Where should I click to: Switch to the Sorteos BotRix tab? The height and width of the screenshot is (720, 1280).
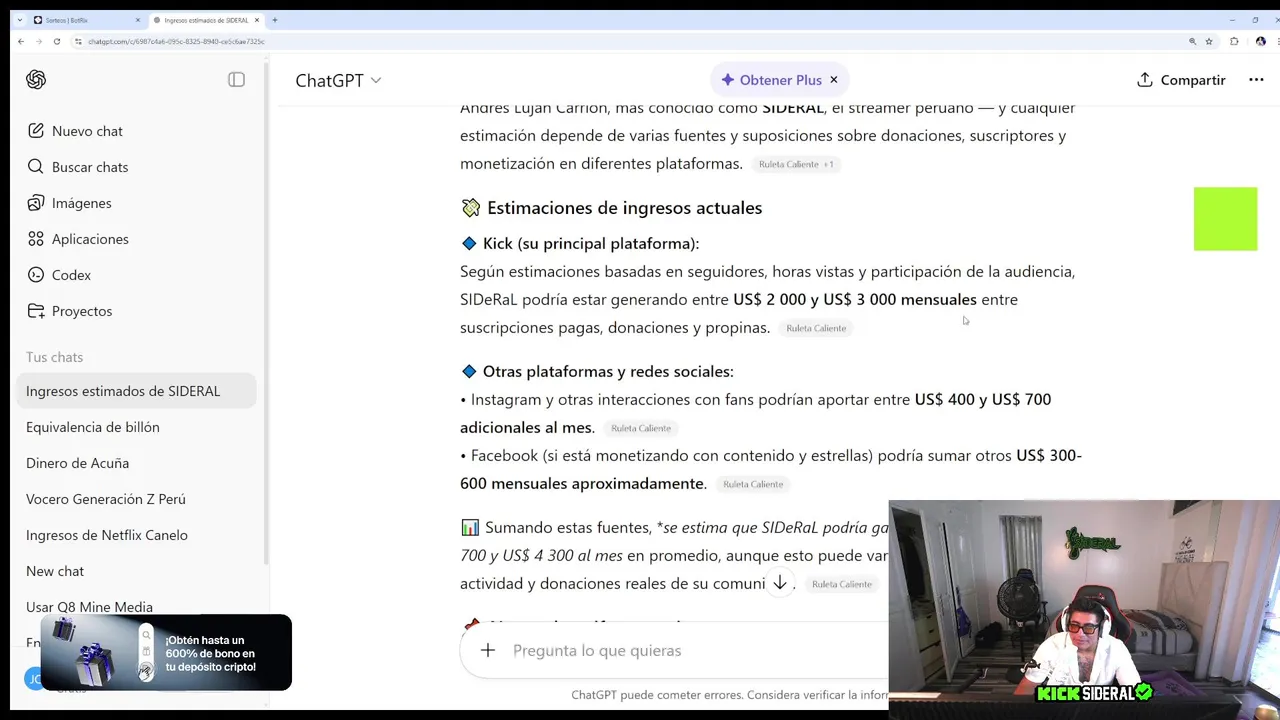[x=87, y=20]
